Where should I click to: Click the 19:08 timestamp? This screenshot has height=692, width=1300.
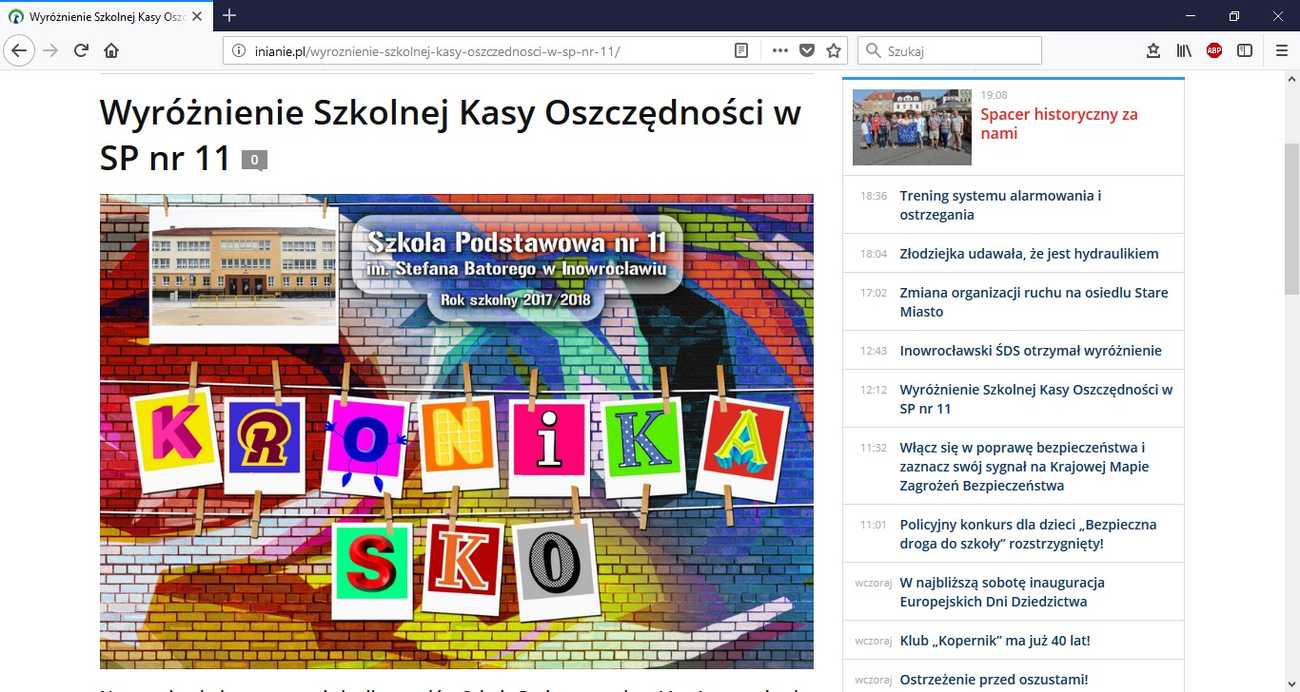coord(994,95)
